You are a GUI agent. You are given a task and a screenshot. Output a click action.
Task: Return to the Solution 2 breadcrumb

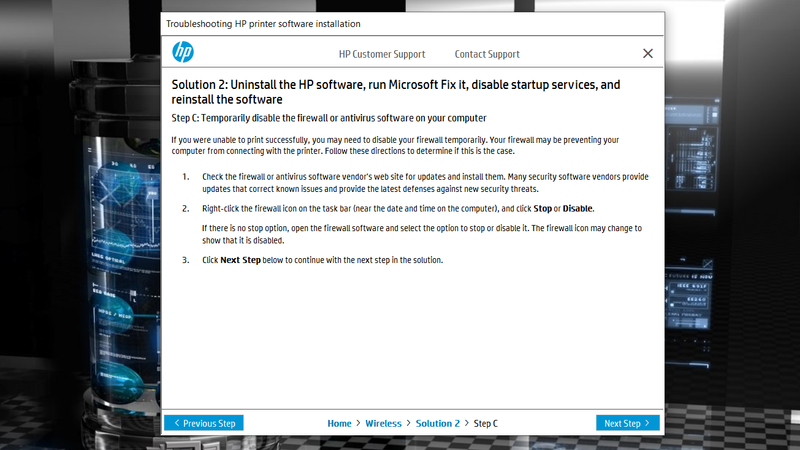point(438,423)
